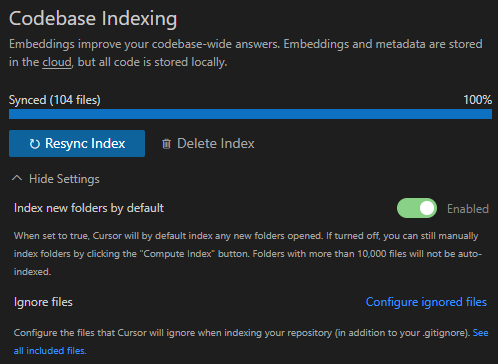Click the blue indexing progress bar
Image resolution: width=498 pixels, height=364 pixels.
pos(250,114)
